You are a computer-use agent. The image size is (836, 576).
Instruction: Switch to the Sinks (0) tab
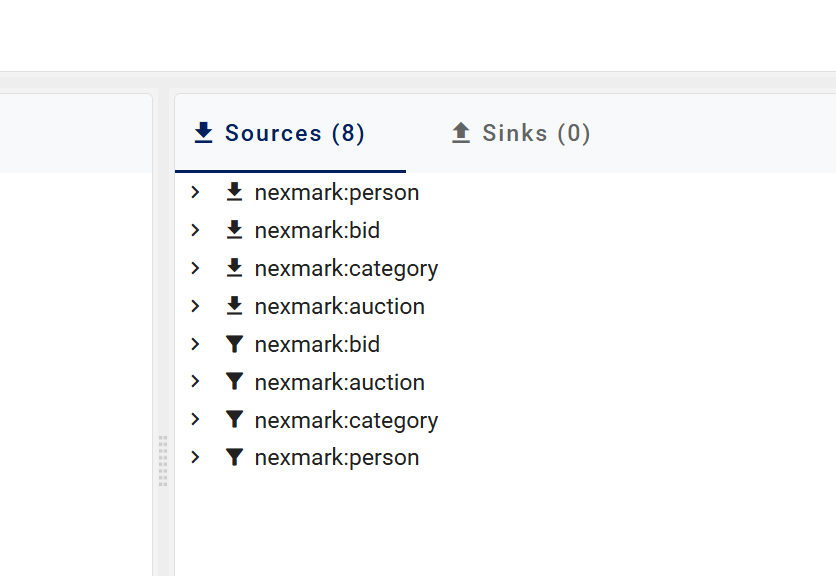click(x=521, y=133)
